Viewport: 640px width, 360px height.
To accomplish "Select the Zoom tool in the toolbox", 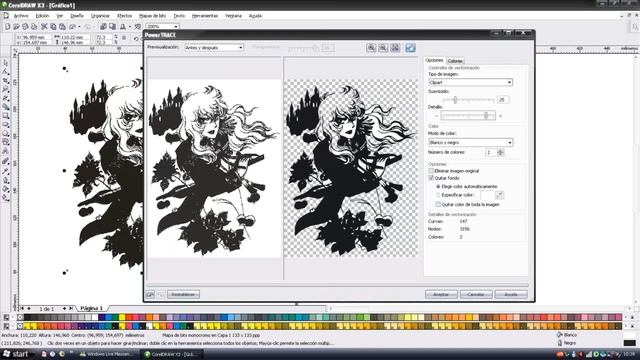I will point(6,89).
